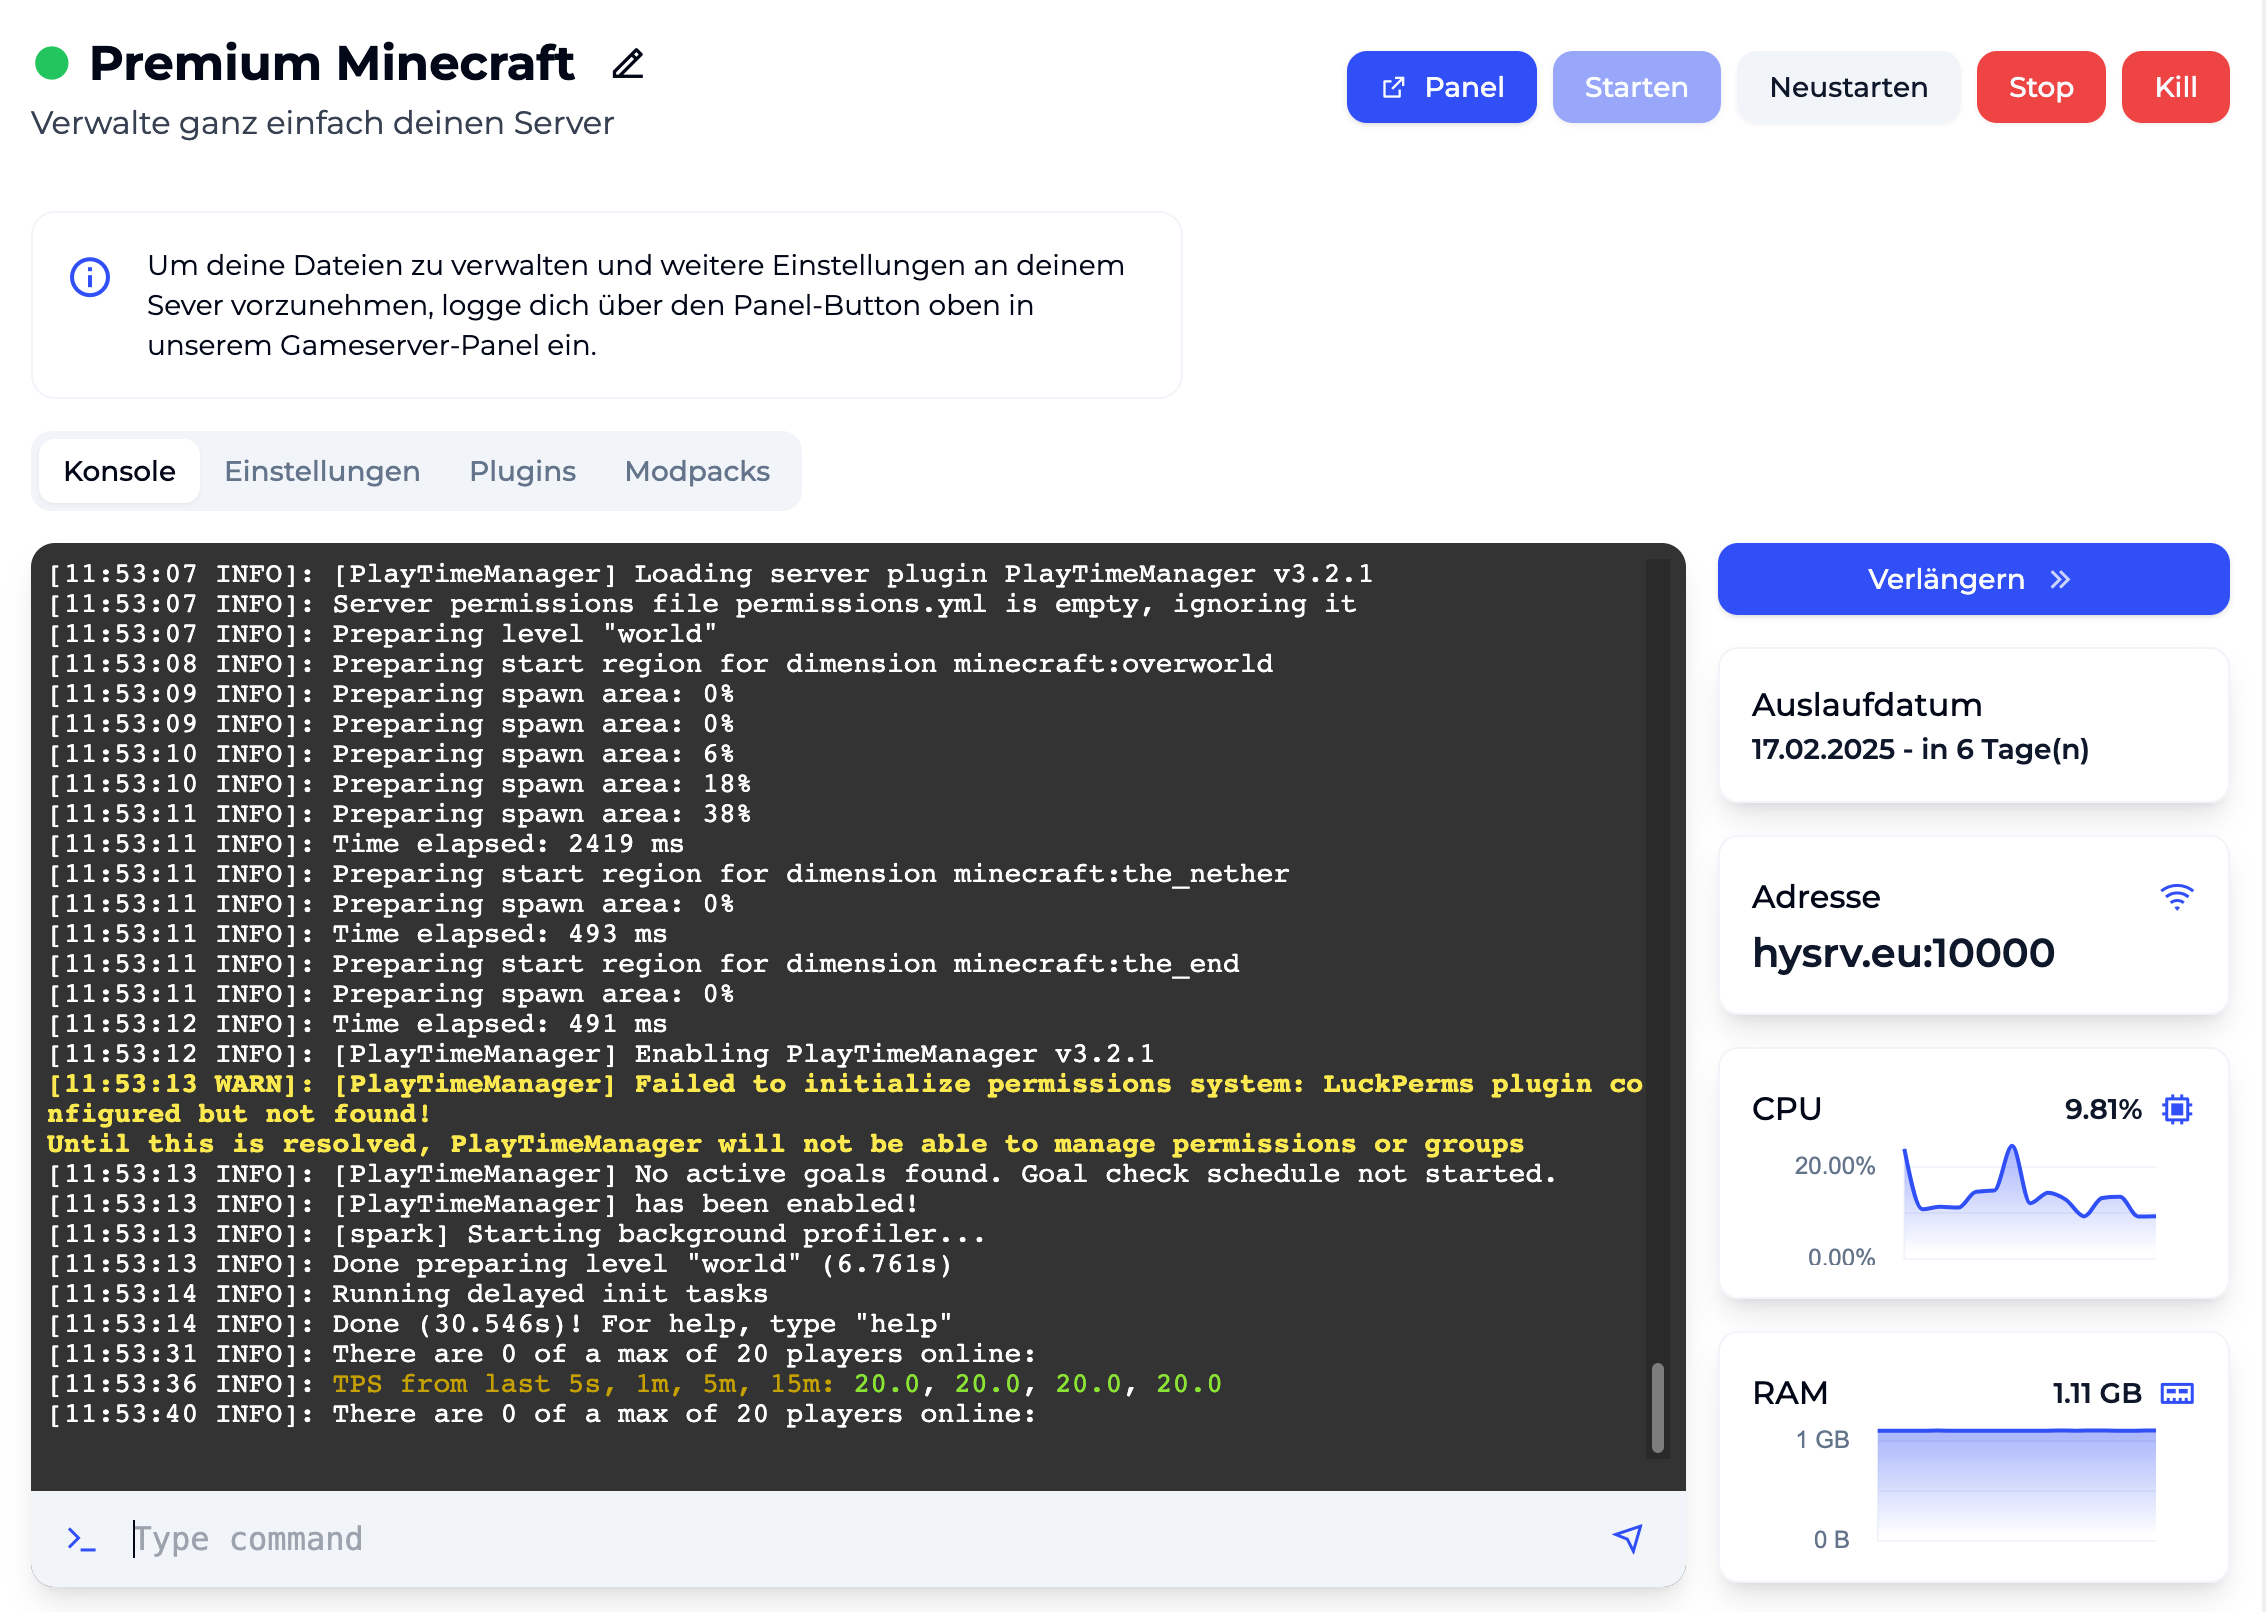The image size is (2266, 1612).
Task: Click the external link icon on Panel
Action: [1393, 87]
